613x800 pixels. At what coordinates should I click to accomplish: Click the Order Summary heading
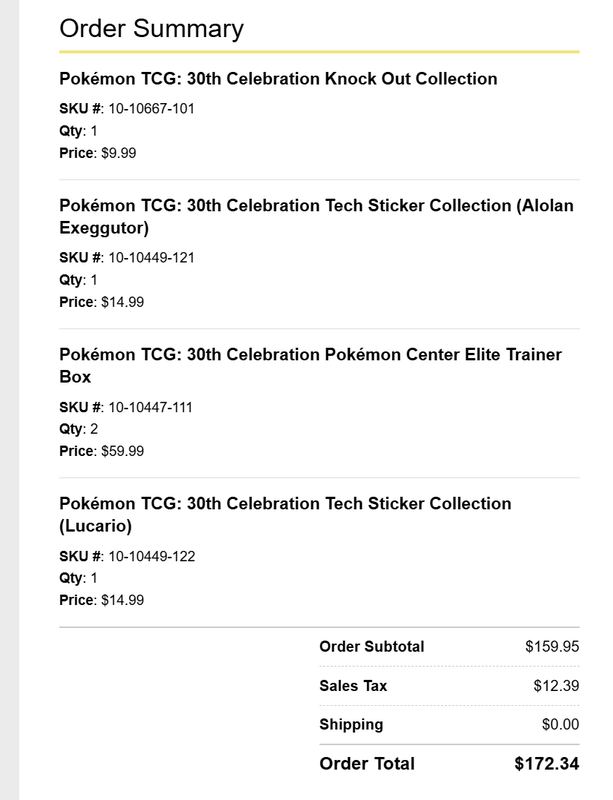(x=151, y=29)
